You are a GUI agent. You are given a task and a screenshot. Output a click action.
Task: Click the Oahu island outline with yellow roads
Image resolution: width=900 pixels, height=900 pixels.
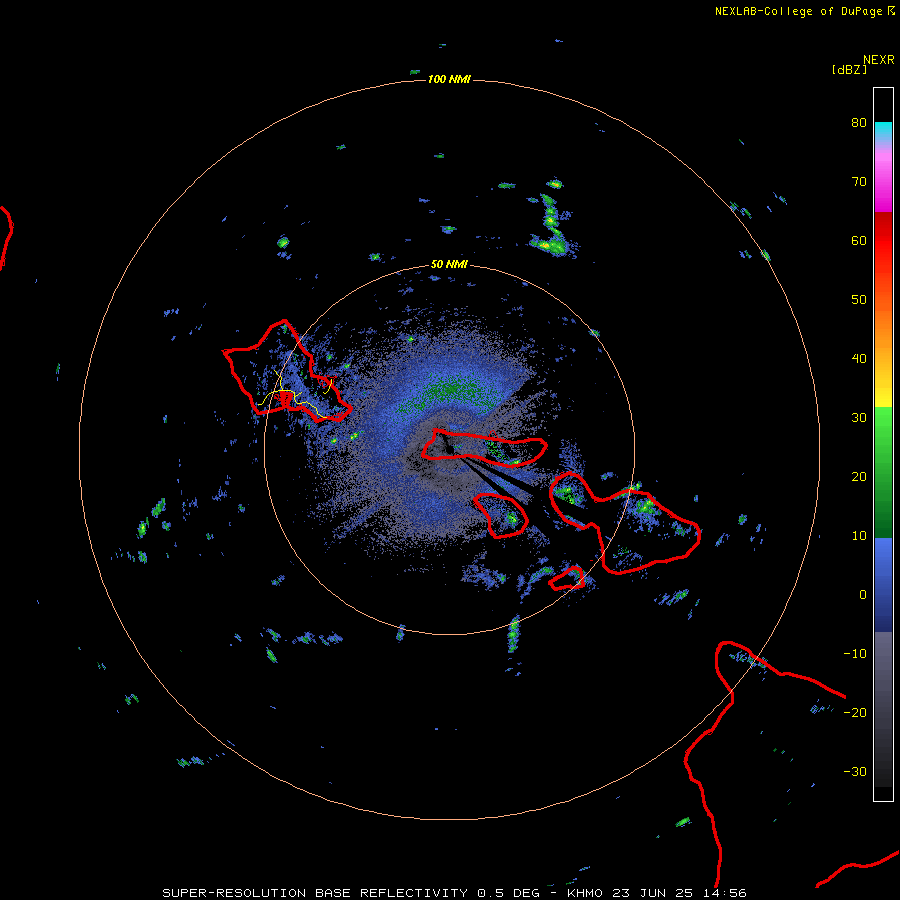pyautogui.click(x=285, y=371)
